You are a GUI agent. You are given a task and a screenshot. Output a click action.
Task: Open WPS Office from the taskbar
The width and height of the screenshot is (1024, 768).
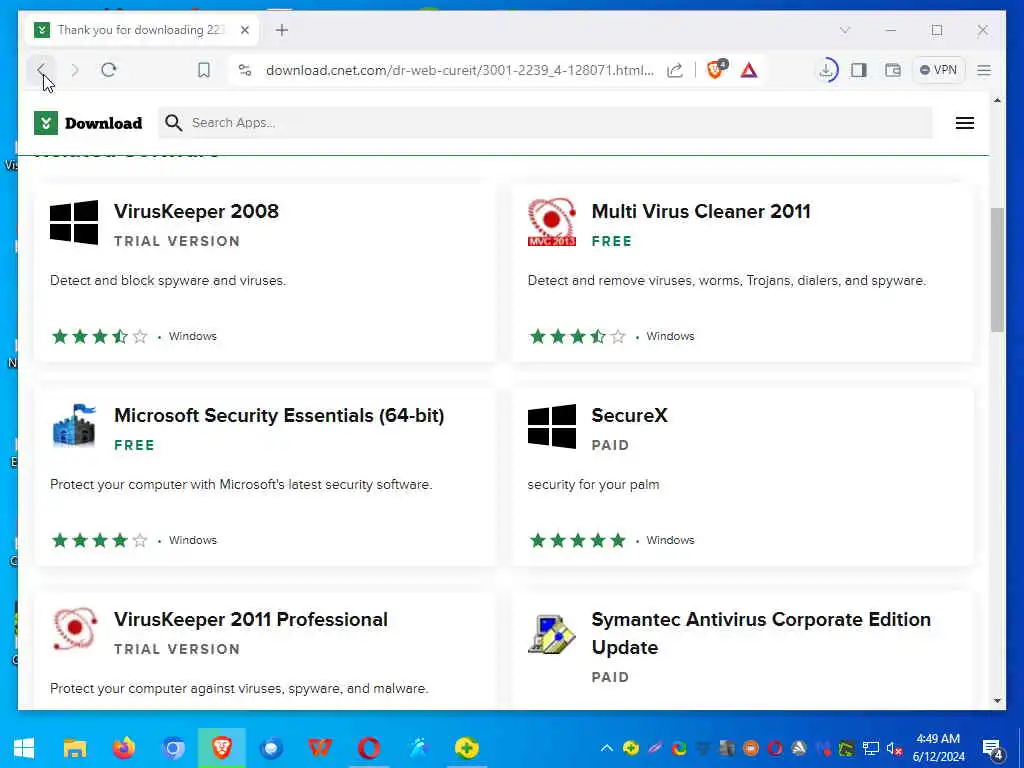click(x=320, y=748)
